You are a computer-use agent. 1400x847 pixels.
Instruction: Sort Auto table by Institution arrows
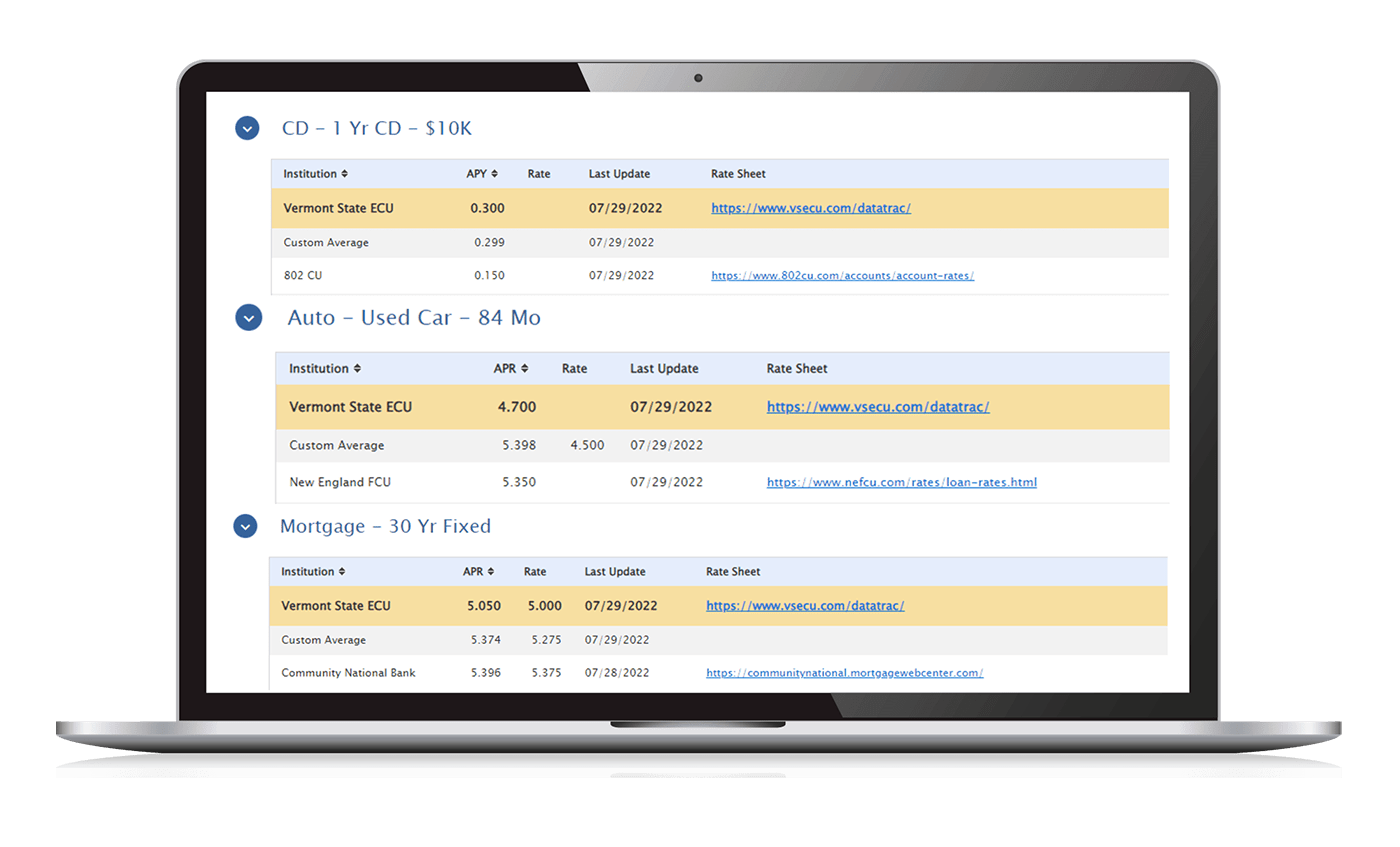click(357, 369)
